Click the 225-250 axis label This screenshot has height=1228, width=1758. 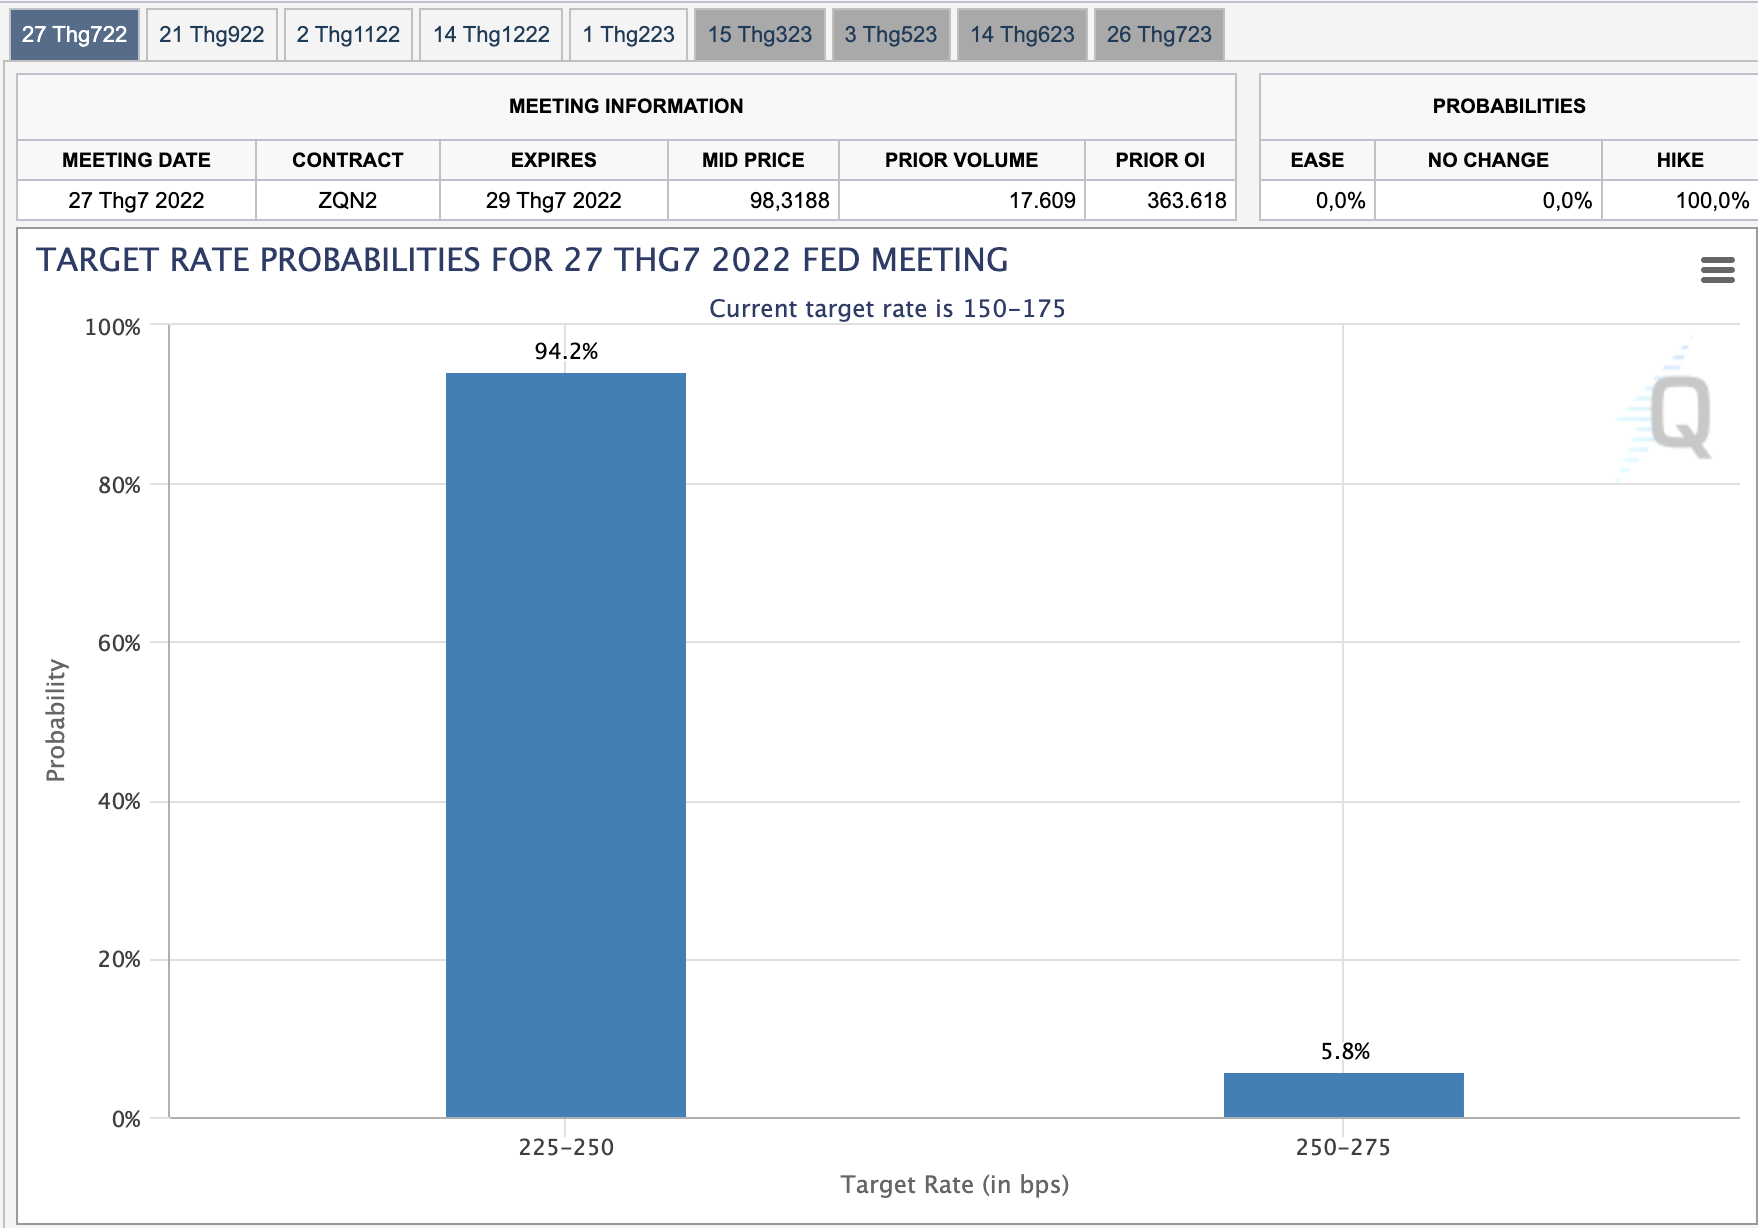[566, 1147]
